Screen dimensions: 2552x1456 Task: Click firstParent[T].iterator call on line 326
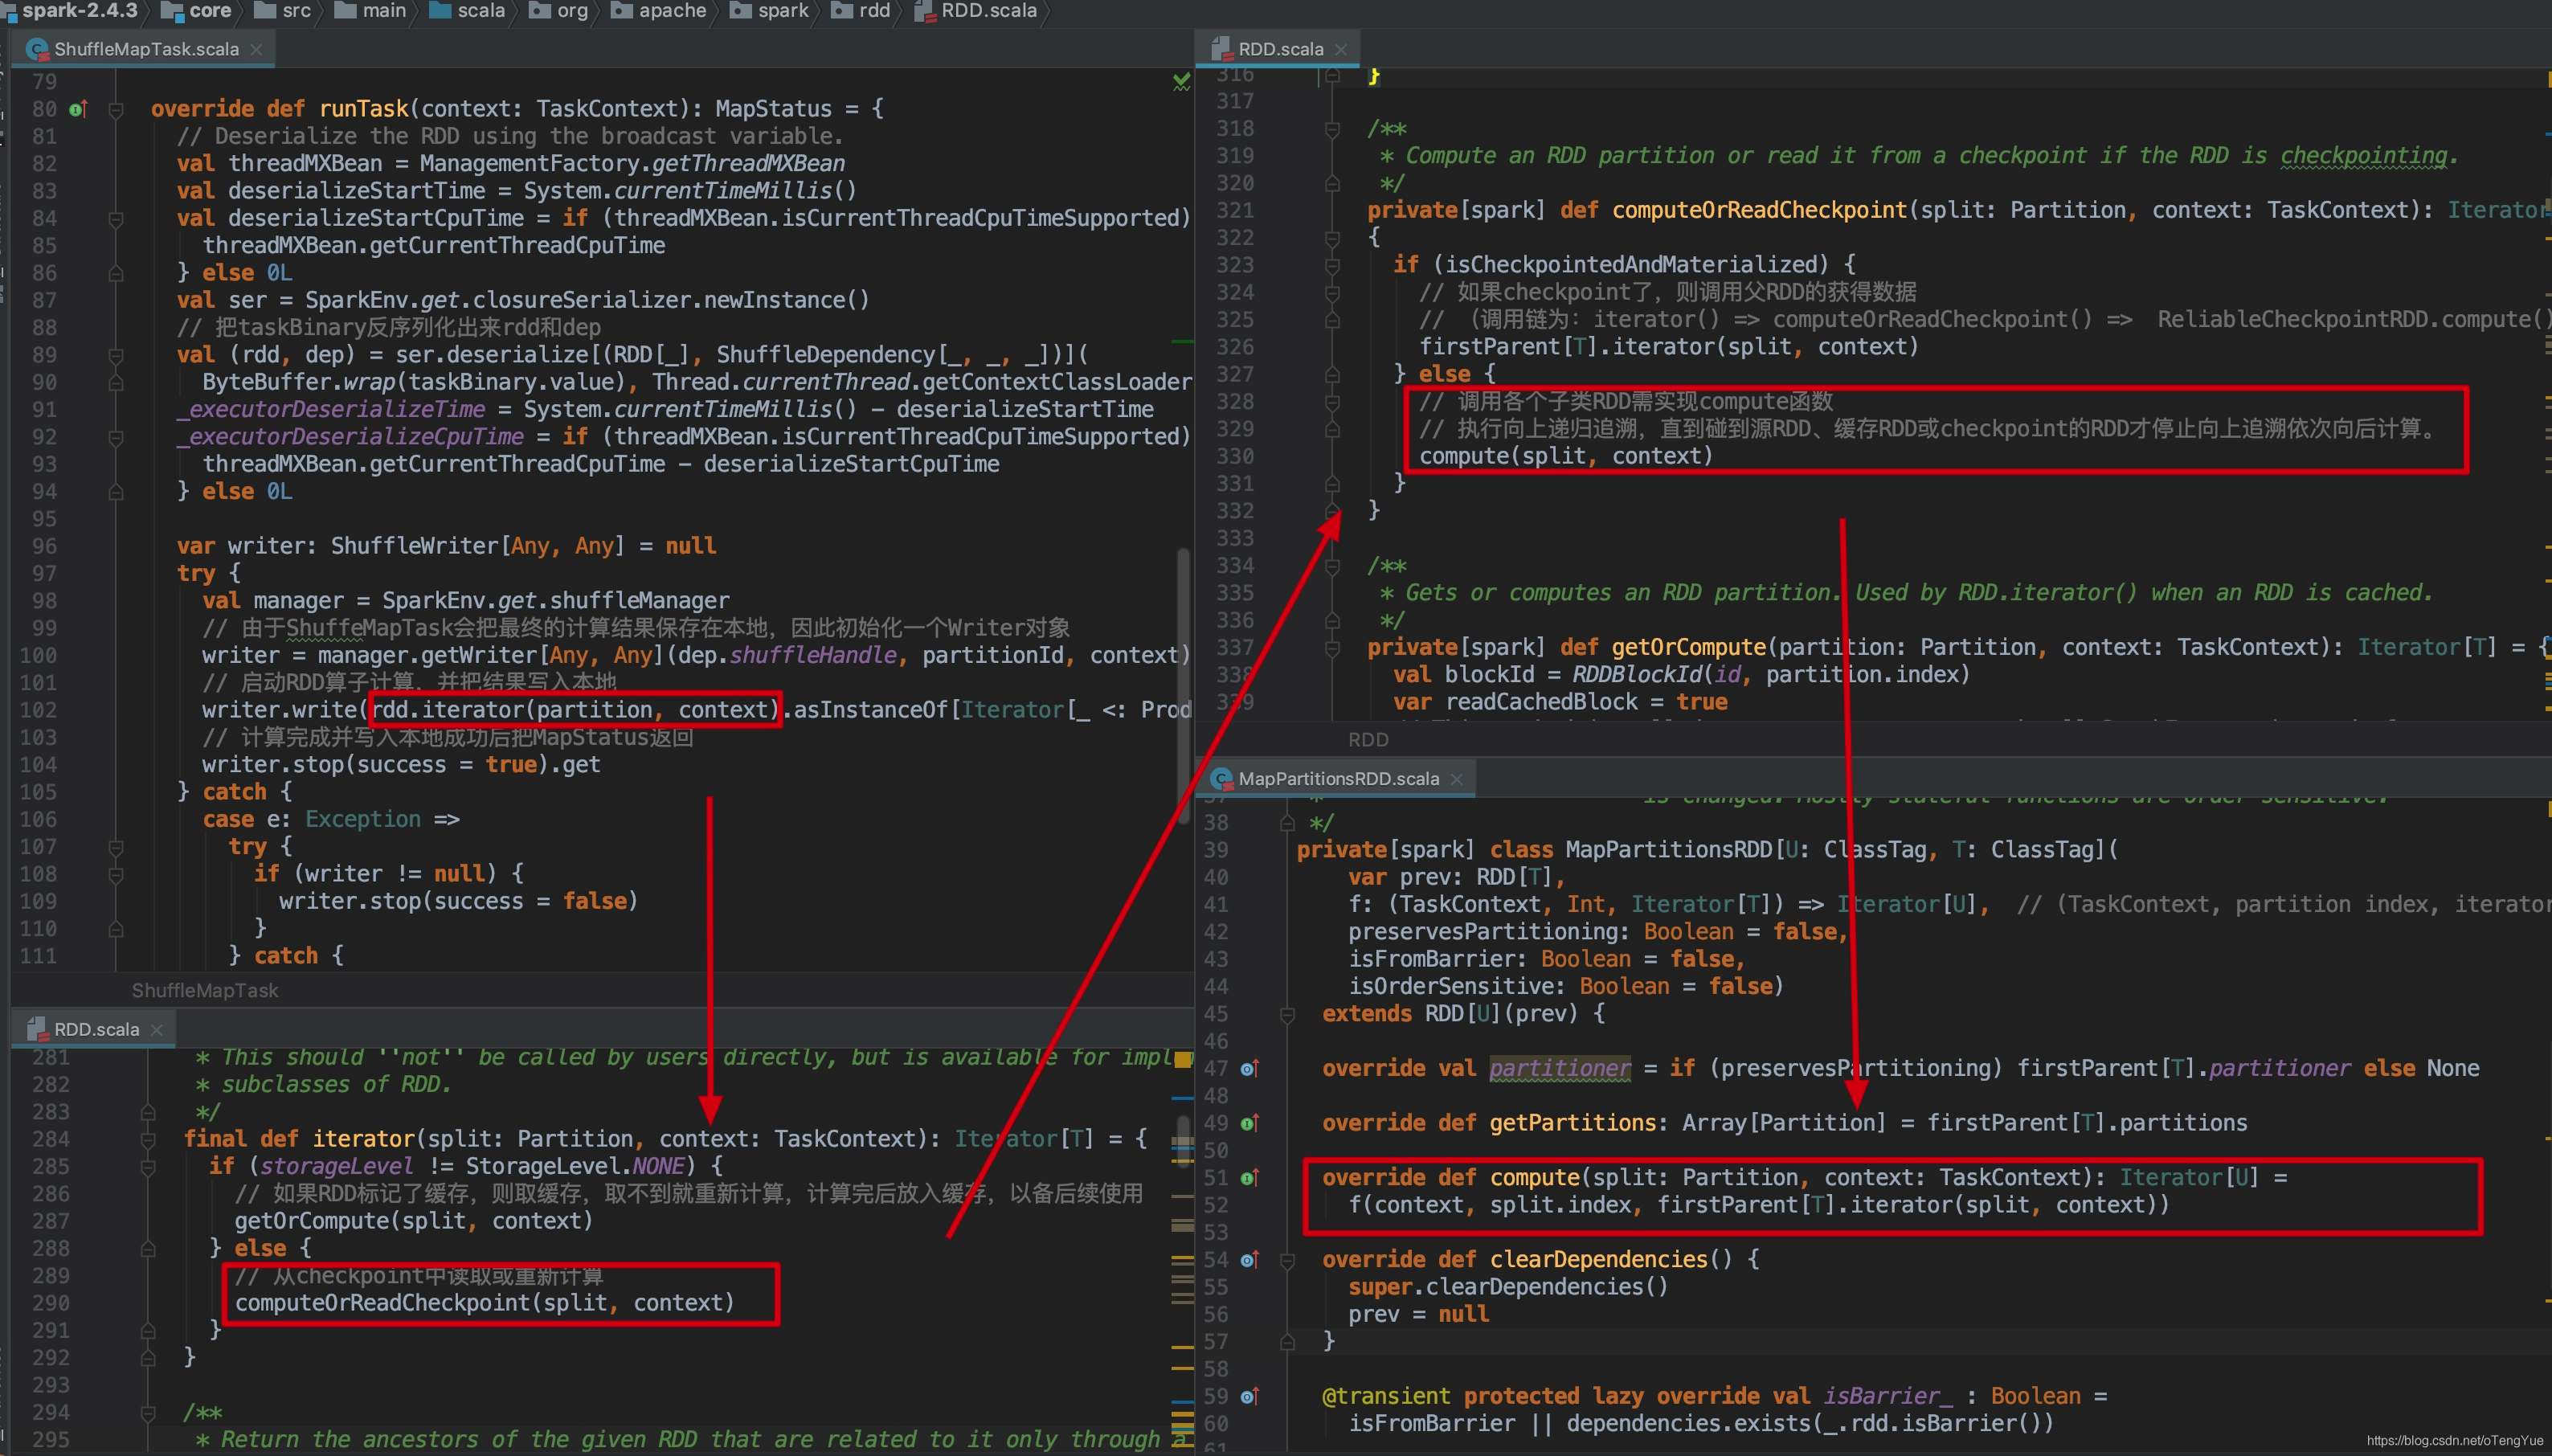(1668, 347)
